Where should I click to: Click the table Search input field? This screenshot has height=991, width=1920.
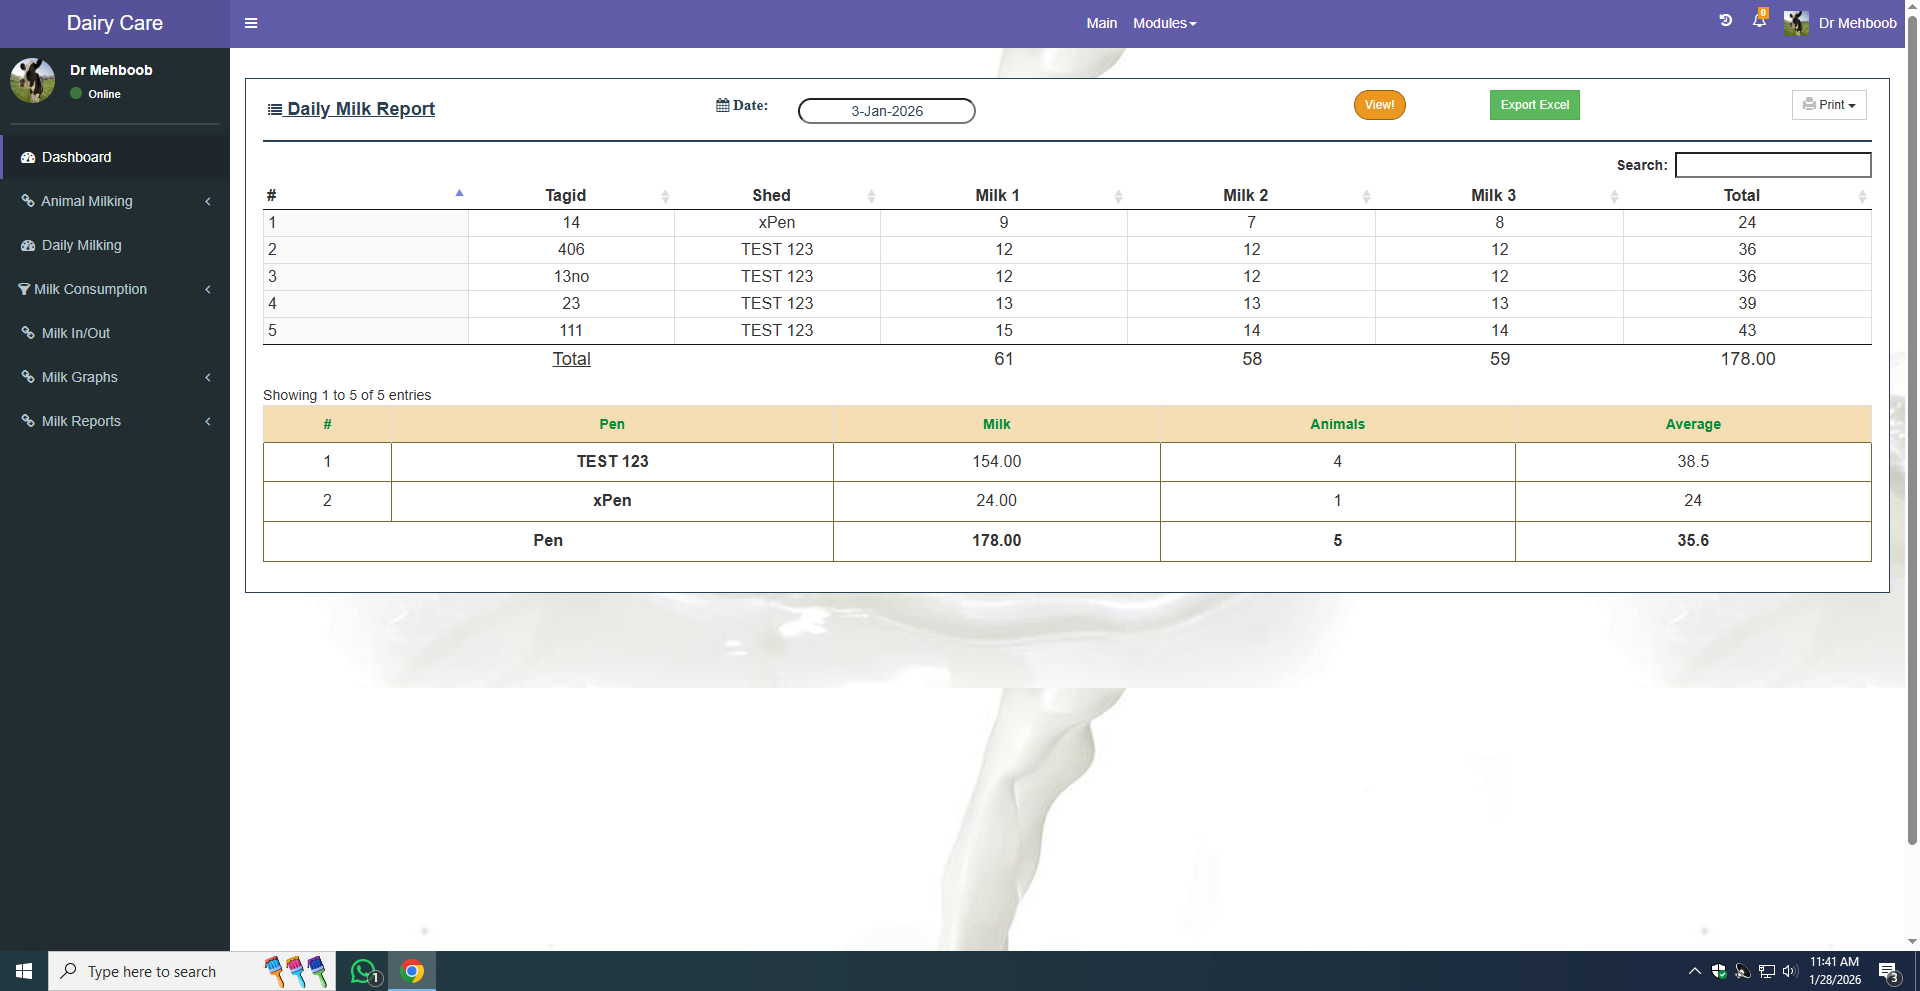tap(1772, 165)
